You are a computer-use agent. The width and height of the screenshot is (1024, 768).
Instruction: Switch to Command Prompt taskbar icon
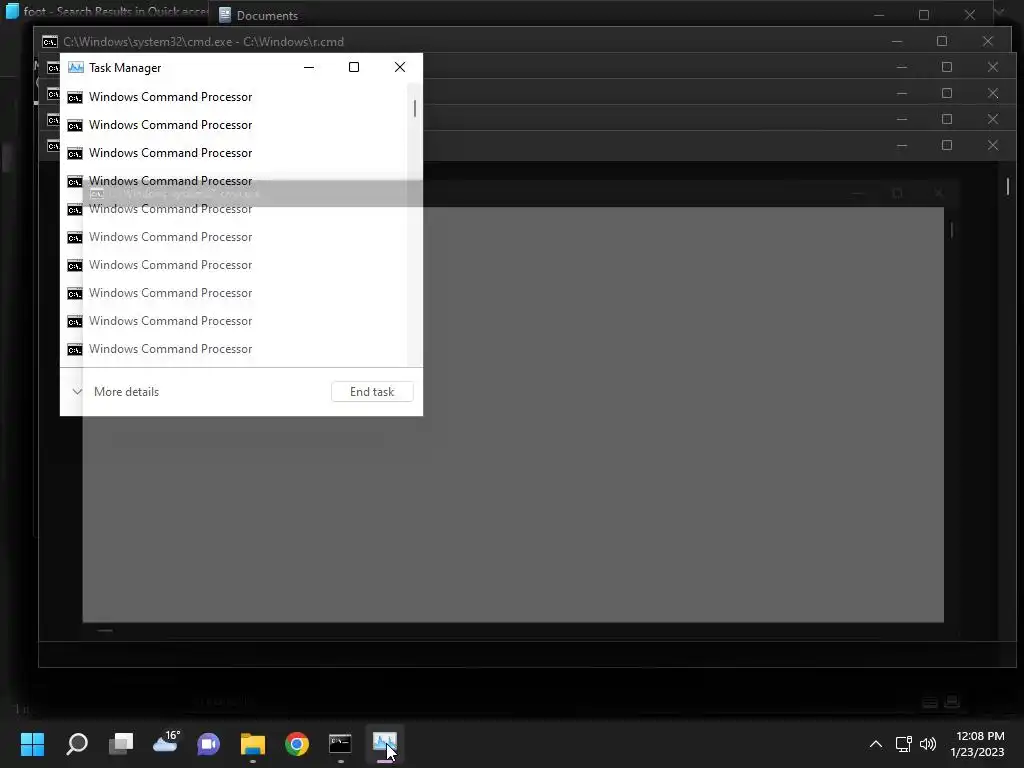pos(340,743)
